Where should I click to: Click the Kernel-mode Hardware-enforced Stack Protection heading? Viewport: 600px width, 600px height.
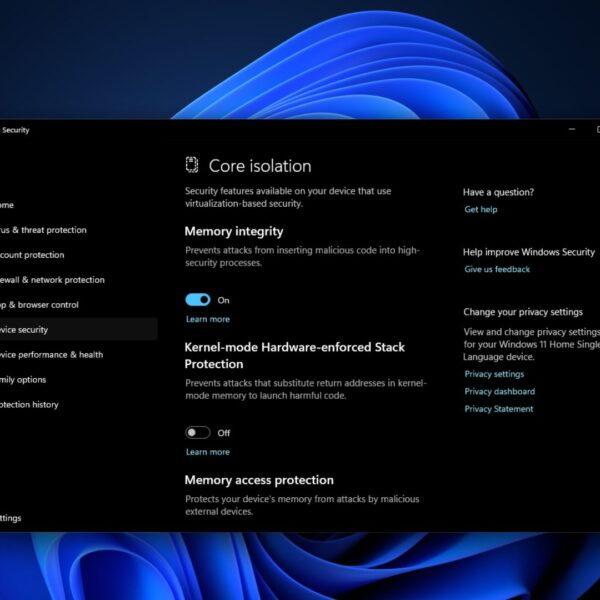pyautogui.click(x=294, y=355)
